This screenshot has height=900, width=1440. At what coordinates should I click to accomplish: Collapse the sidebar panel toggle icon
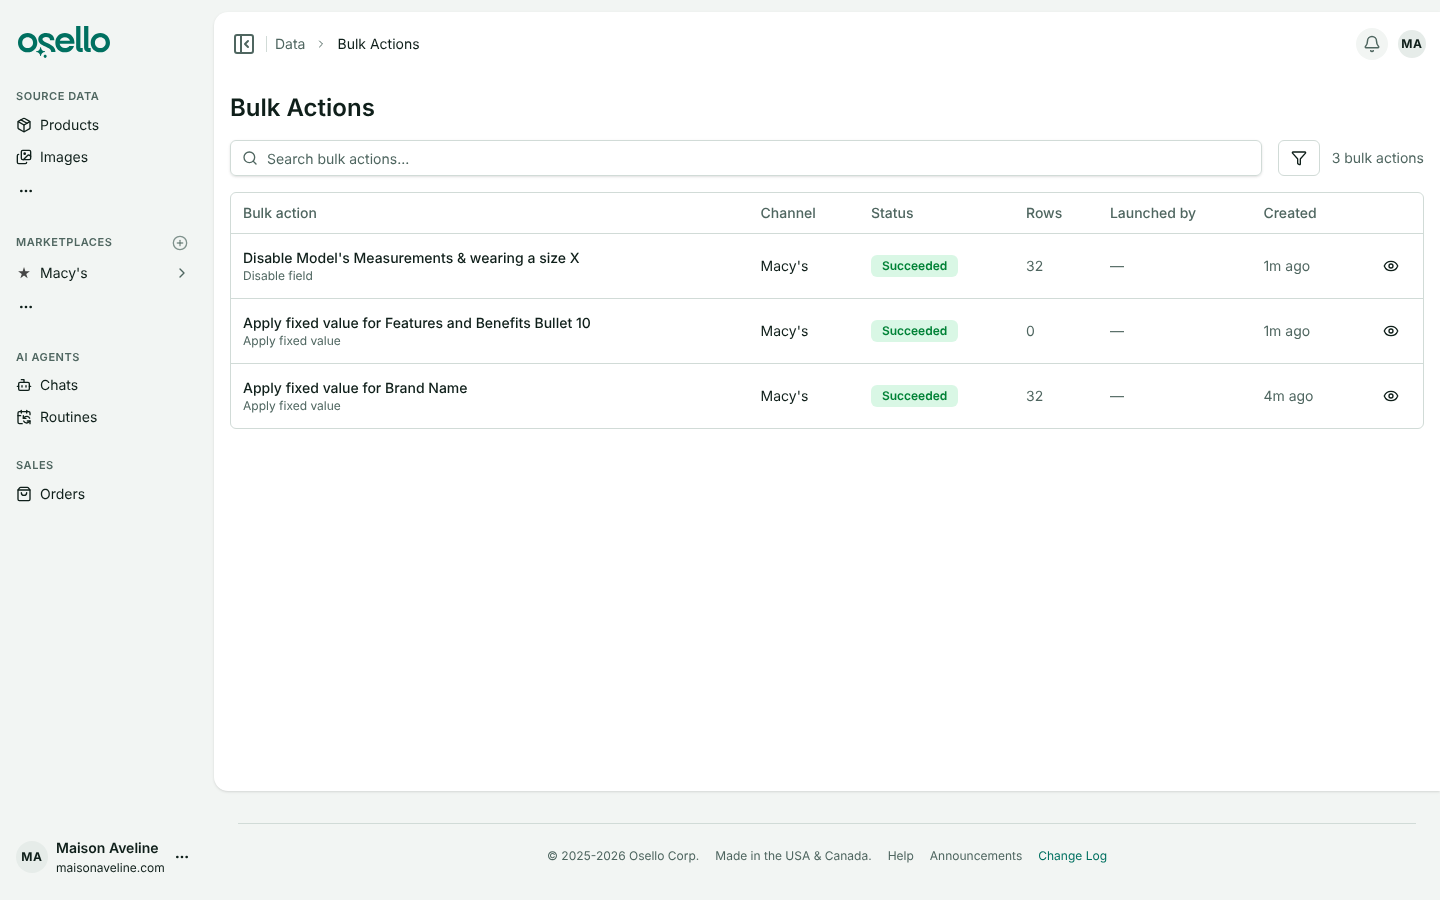(x=244, y=44)
